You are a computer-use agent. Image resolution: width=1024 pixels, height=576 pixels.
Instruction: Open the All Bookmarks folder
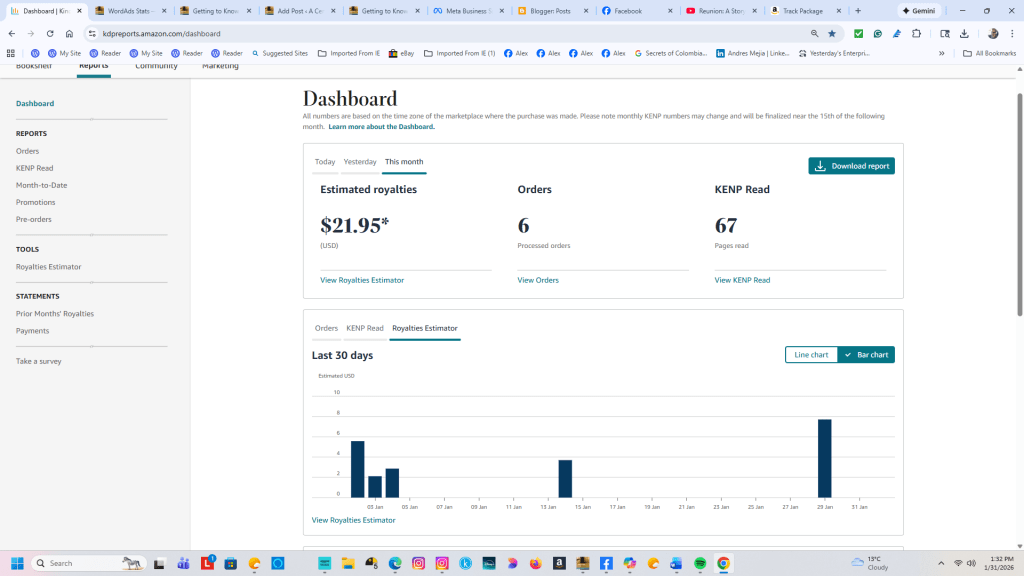989,53
